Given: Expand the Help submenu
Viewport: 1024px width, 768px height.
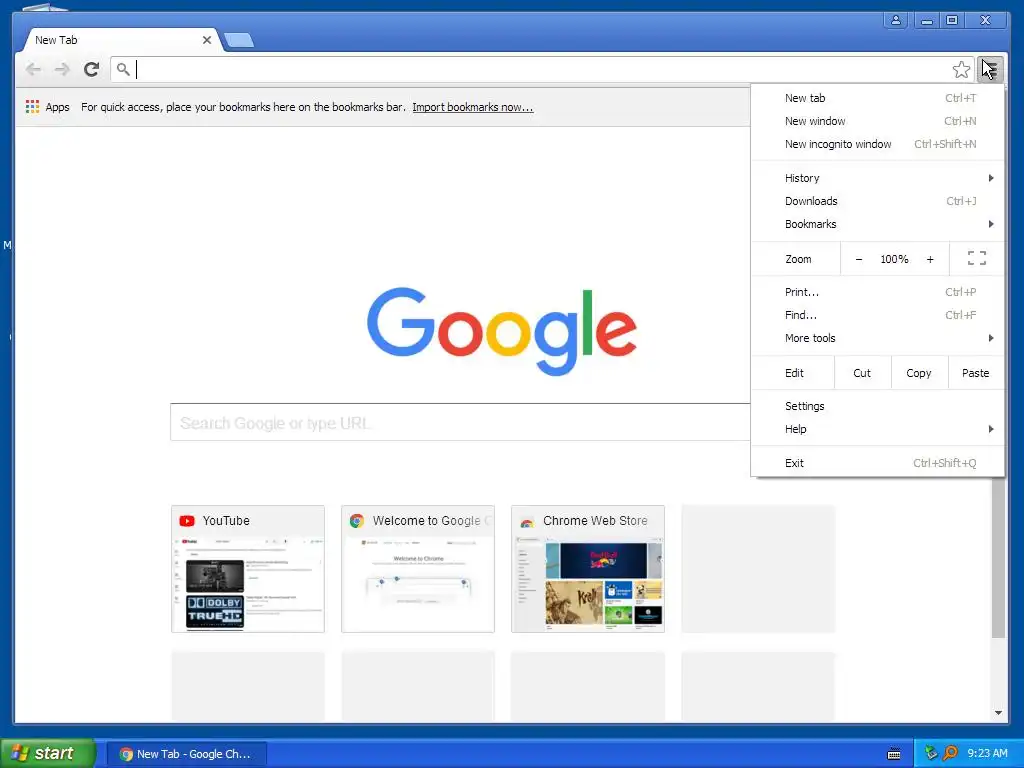Looking at the screenshot, I should pyautogui.click(x=877, y=429).
